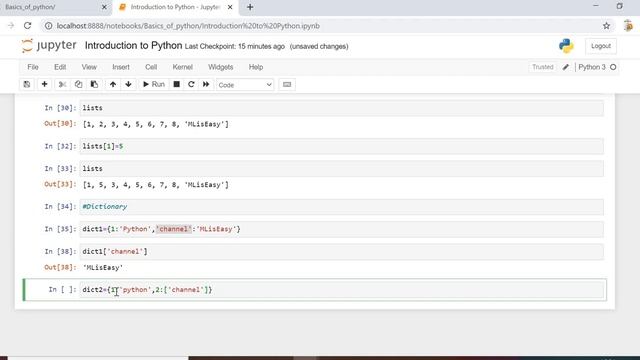640x360 pixels.
Task: Click the kernel idle circle indicator
Action: (x=613, y=67)
